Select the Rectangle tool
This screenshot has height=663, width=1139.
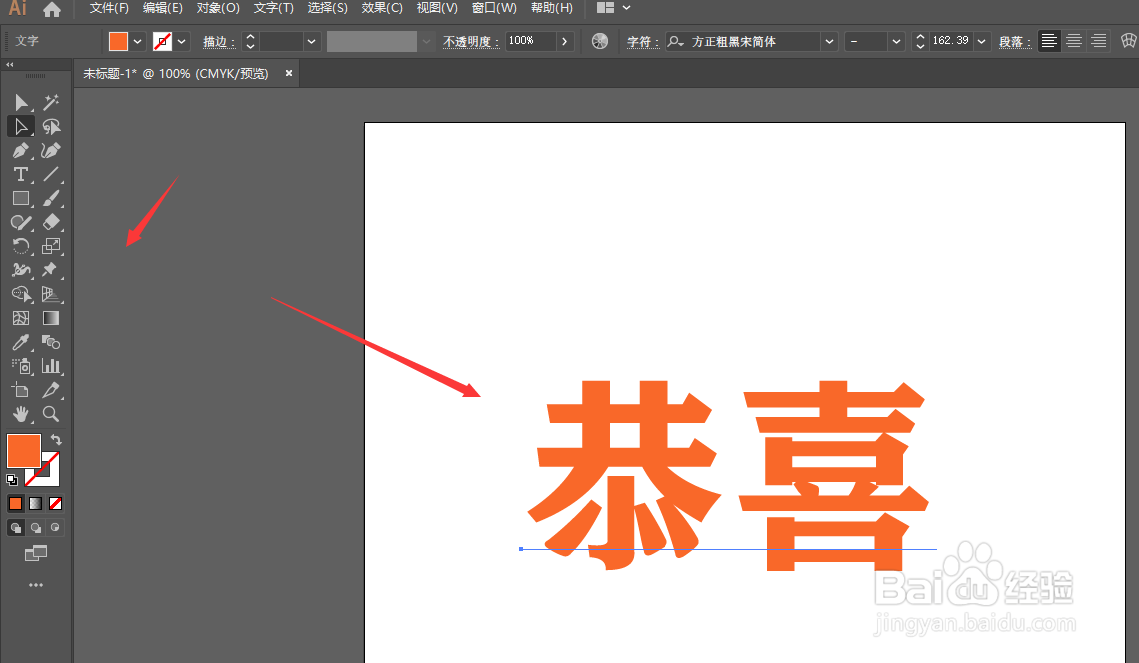(x=21, y=198)
